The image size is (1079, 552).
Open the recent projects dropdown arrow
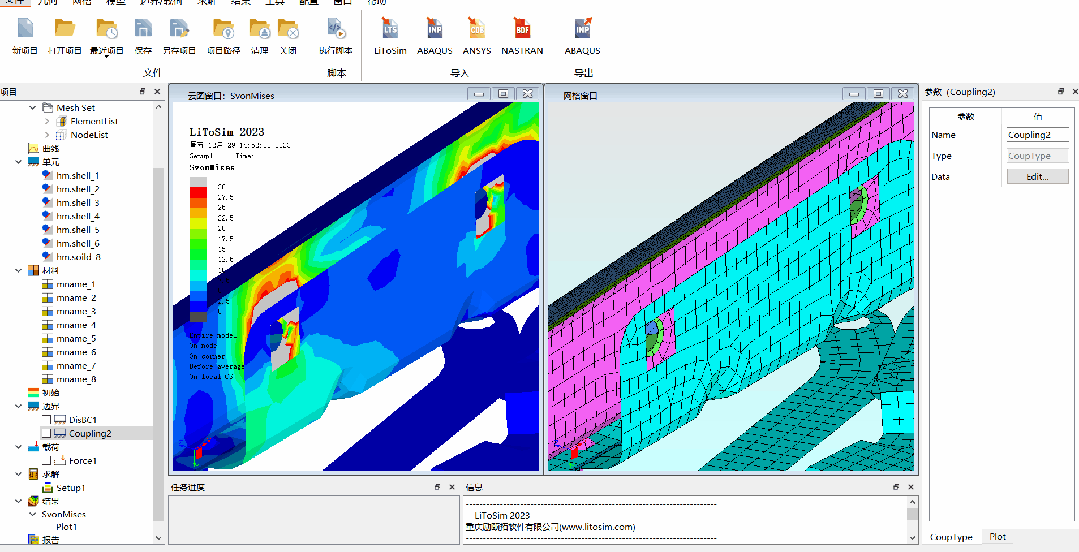107,57
